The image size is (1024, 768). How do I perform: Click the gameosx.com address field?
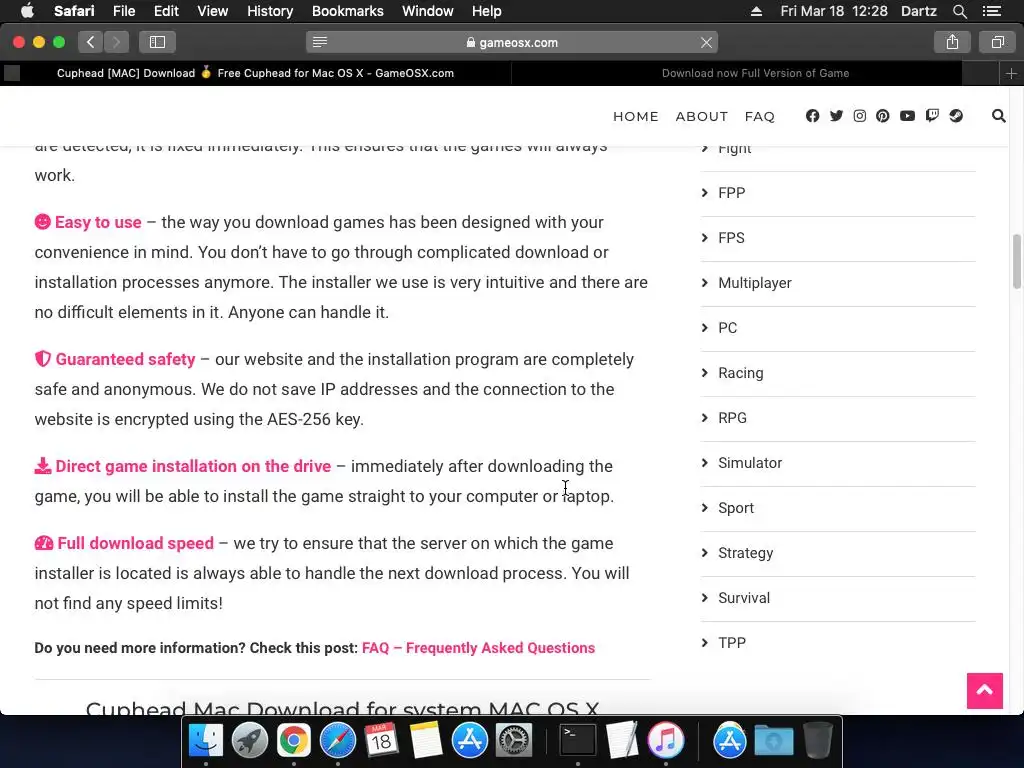click(512, 42)
